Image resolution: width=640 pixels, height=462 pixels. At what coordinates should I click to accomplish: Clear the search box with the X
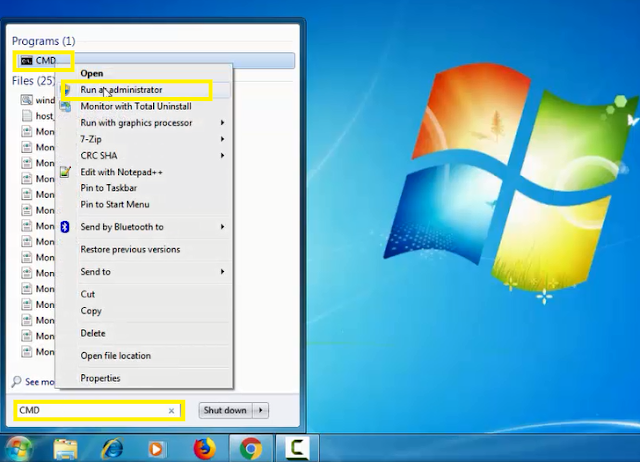point(171,411)
